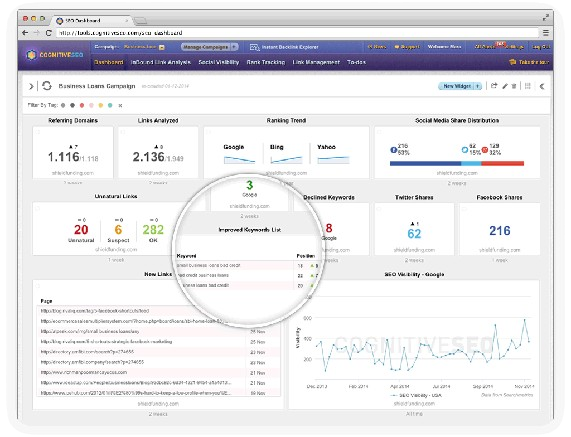Select Link Management menu
The image size is (571, 437).
click(316, 62)
